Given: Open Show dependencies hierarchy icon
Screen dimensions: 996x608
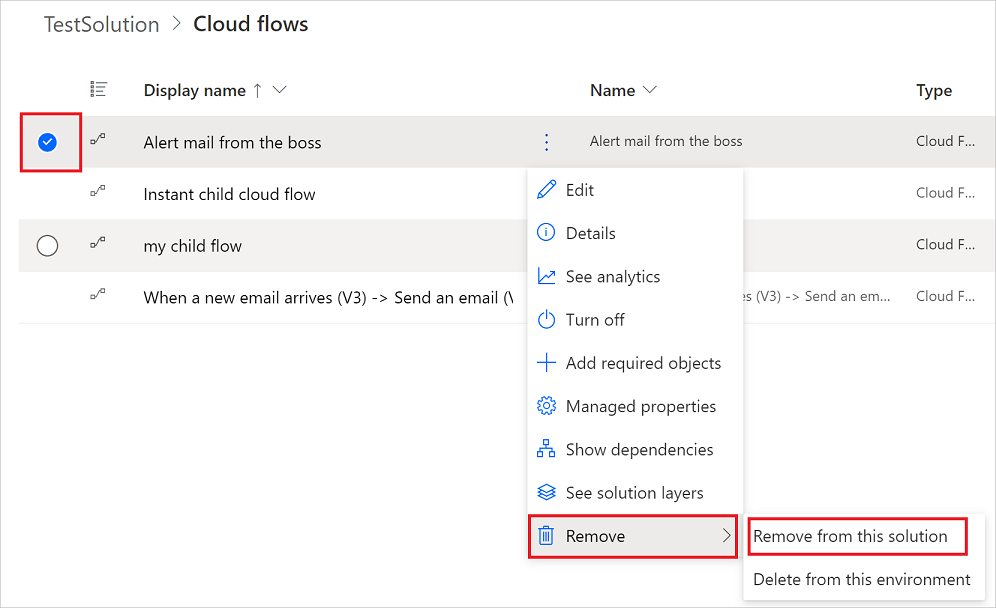Looking at the screenshot, I should pyautogui.click(x=546, y=449).
